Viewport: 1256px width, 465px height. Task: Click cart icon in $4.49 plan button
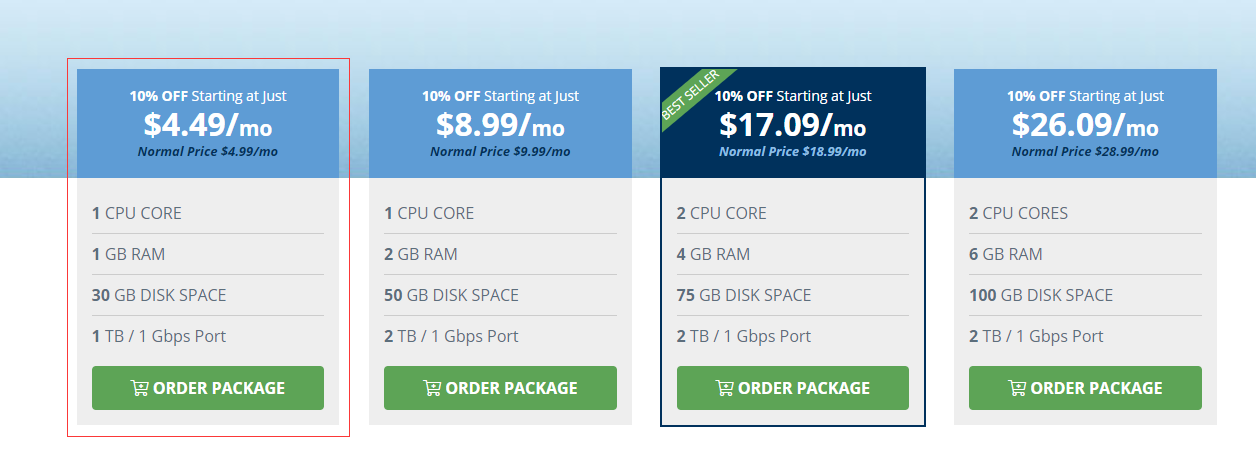coord(139,388)
